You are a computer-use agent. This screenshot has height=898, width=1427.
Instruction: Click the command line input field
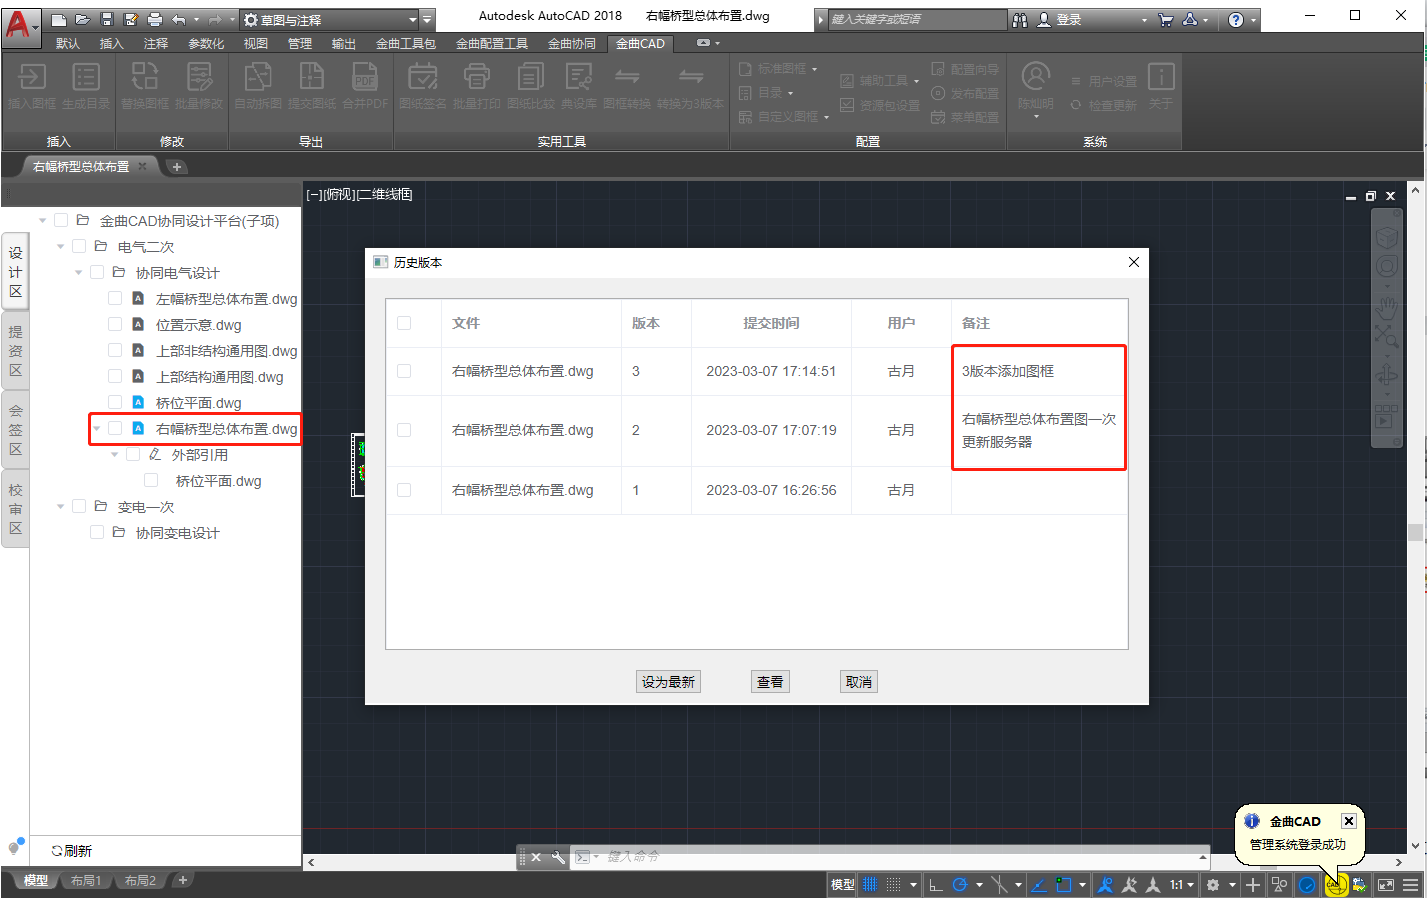900,857
